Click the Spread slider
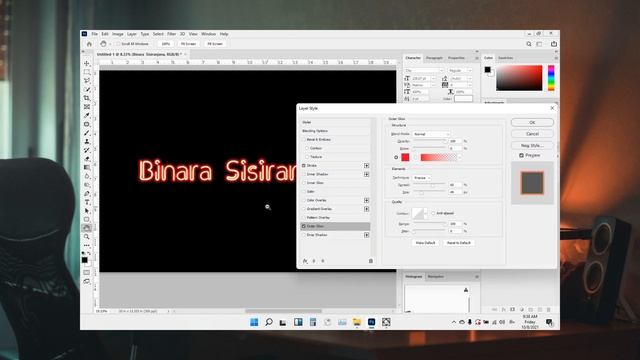The width and height of the screenshot is (640, 360). point(430,185)
